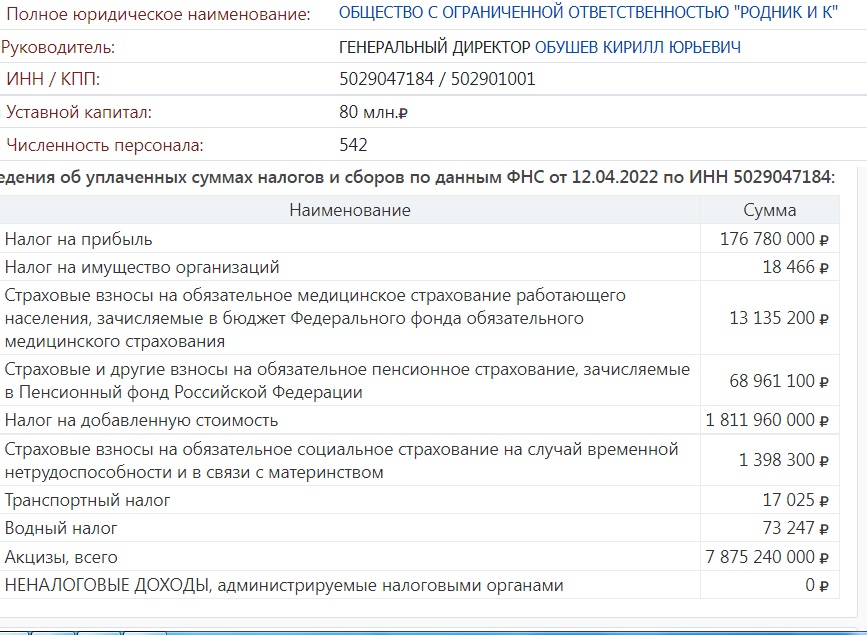Select the Водный налог row label
This screenshot has width=867, height=635.
pos(61,528)
